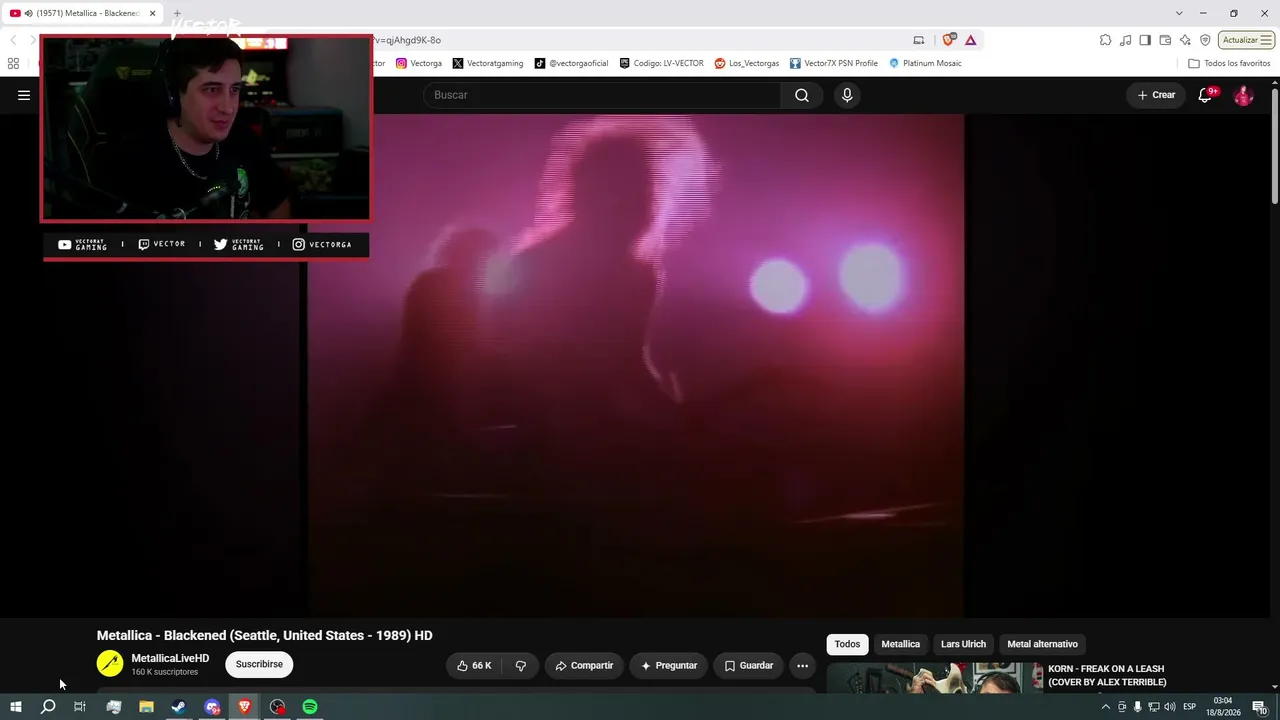
Task: Click the Metallica Blackened video player
Action: point(635,365)
